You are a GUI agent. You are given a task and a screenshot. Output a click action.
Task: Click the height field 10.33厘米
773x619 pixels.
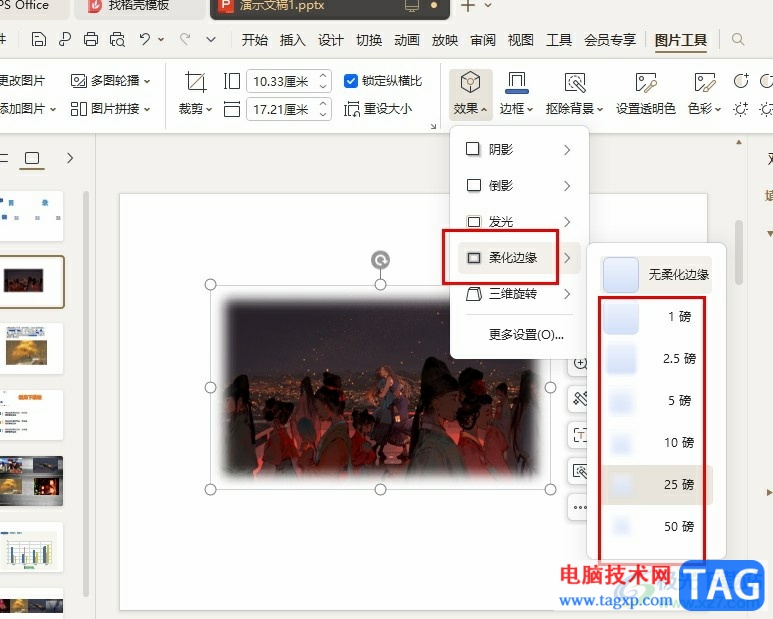pos(283,81)
